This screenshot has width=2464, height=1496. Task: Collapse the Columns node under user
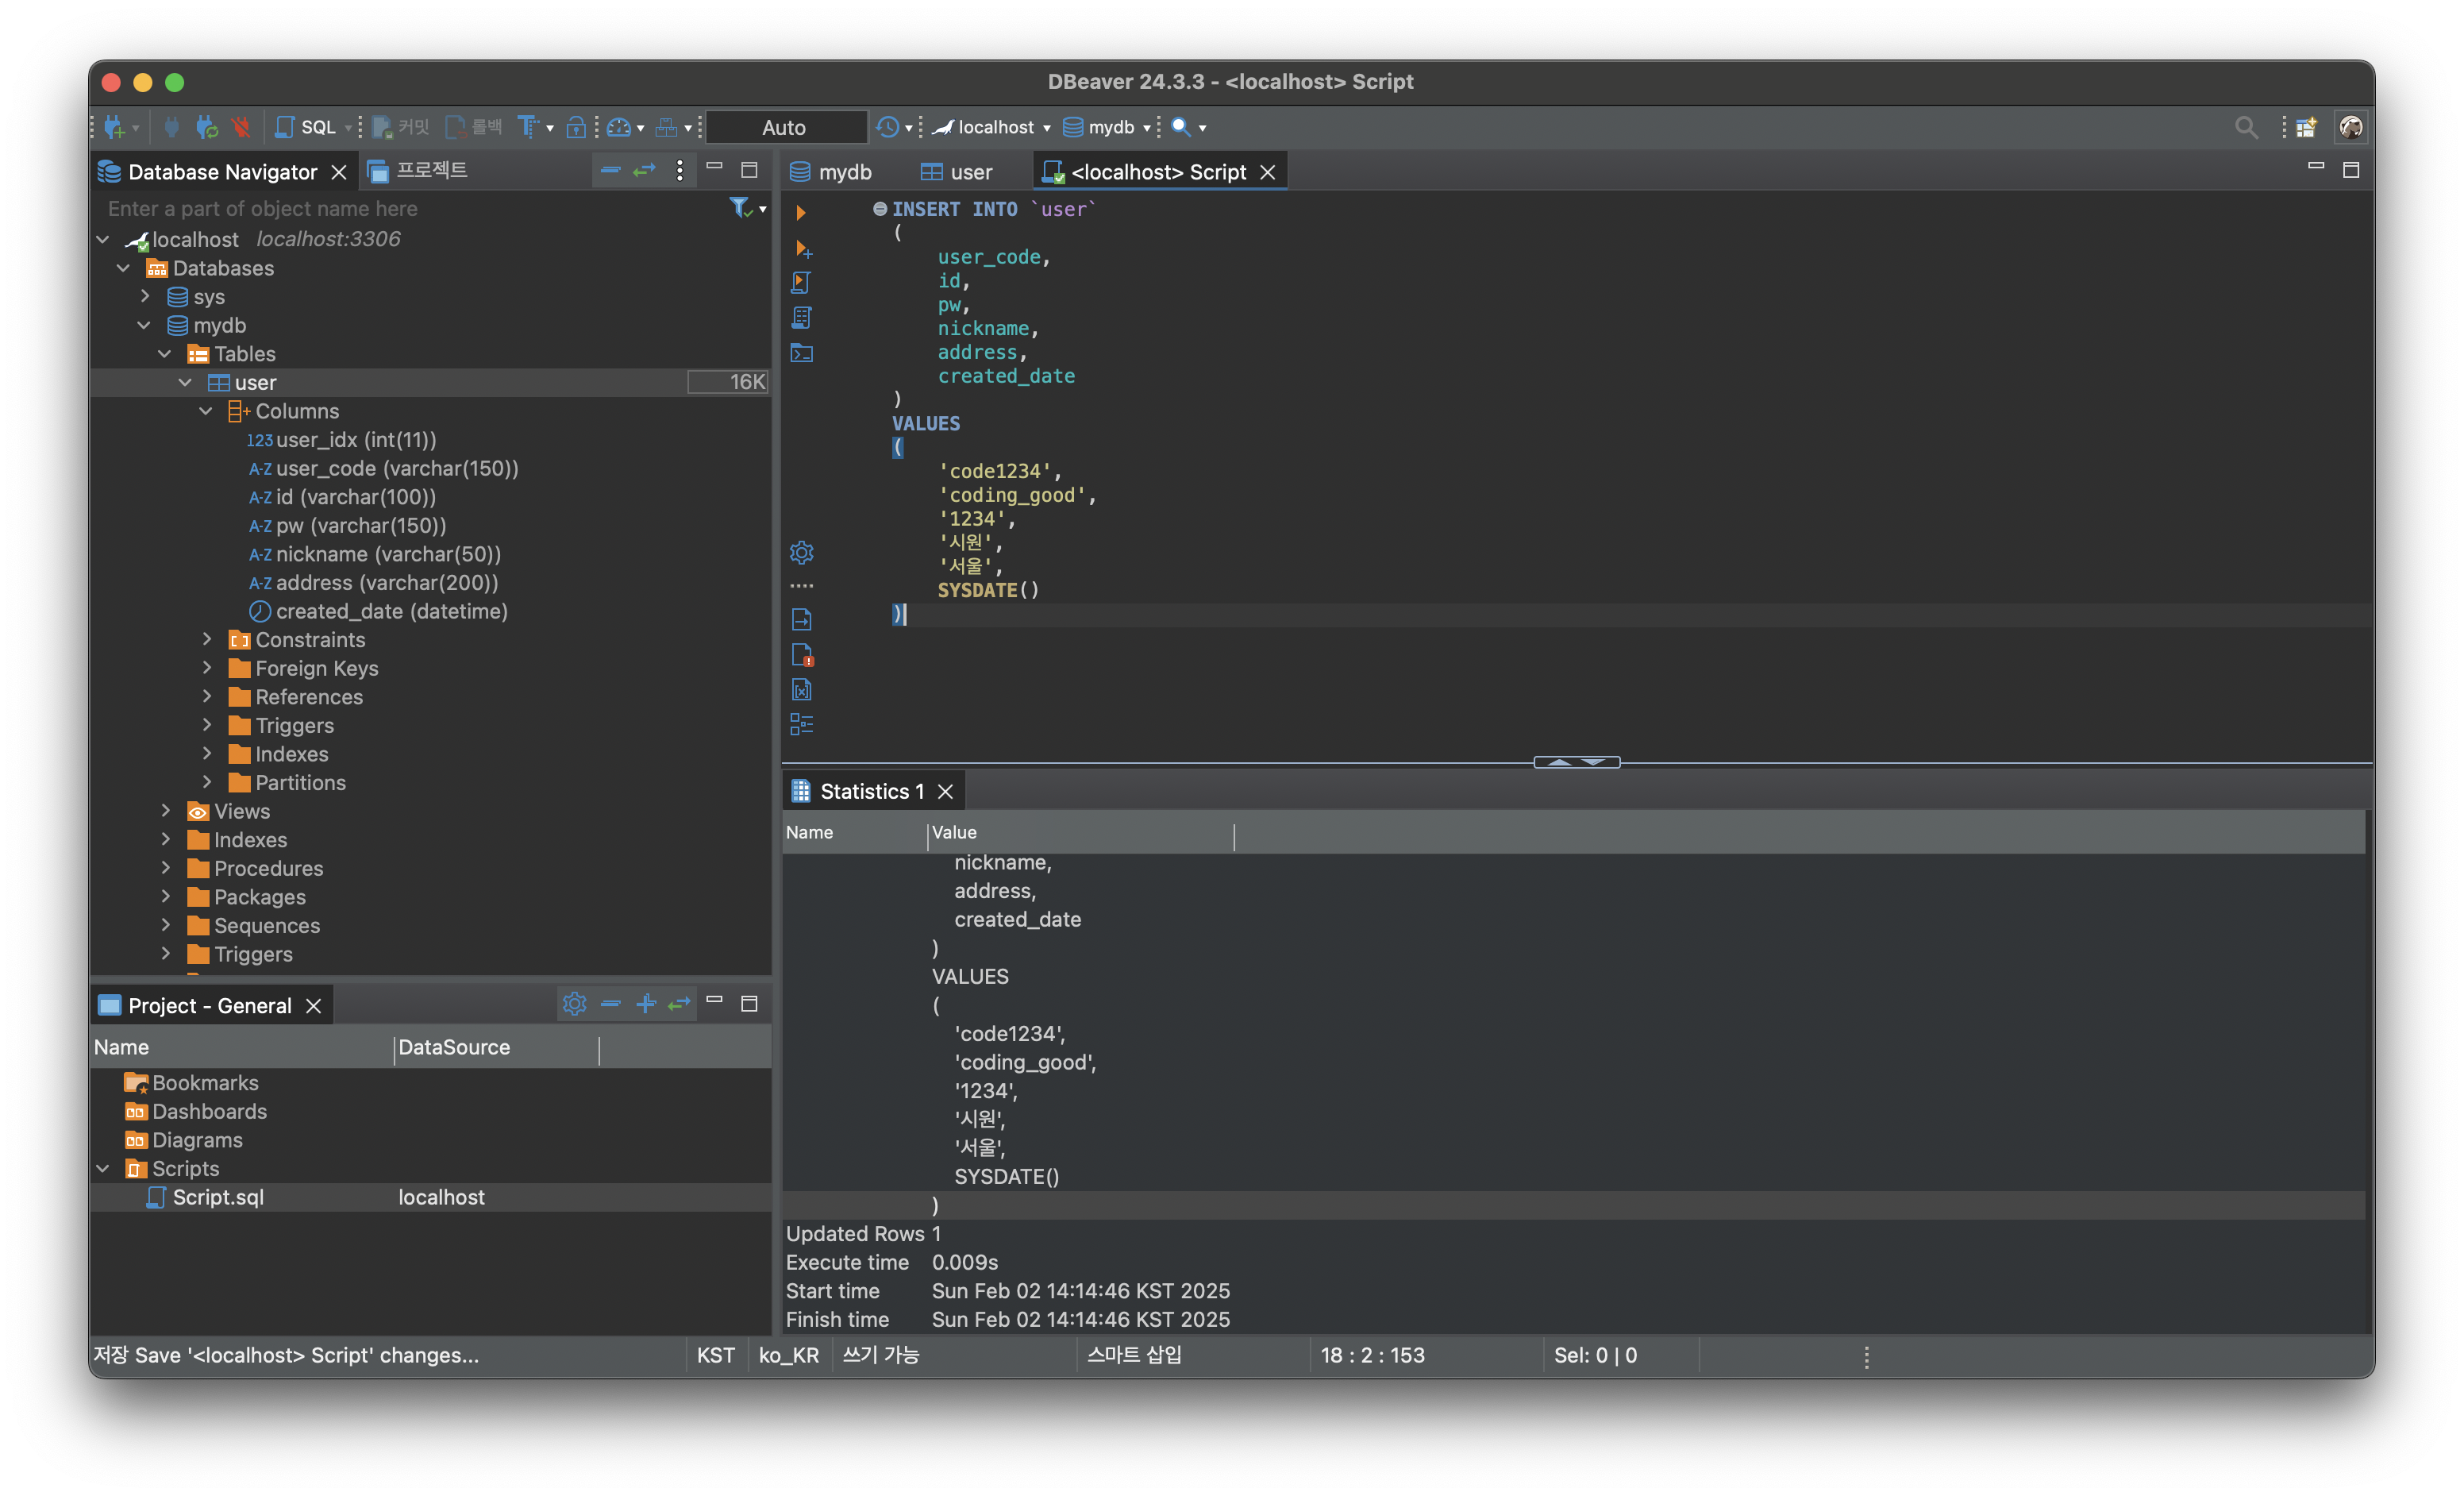206,410
